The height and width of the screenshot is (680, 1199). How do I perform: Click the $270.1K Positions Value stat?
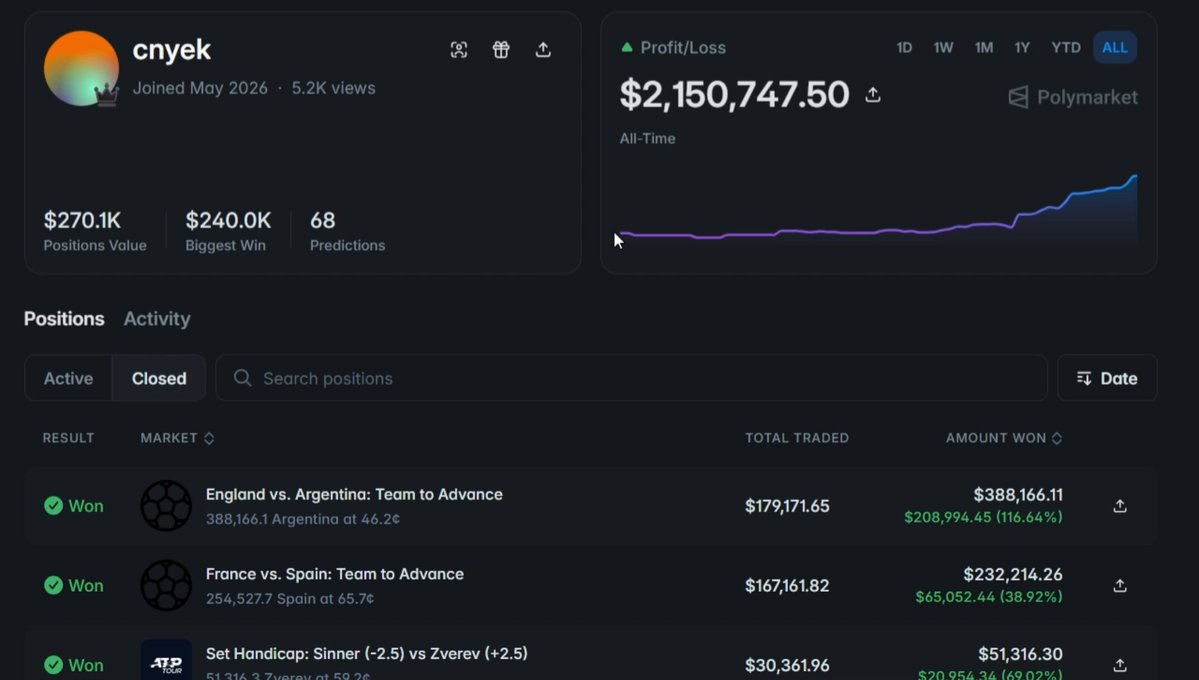tap(95, 231)
